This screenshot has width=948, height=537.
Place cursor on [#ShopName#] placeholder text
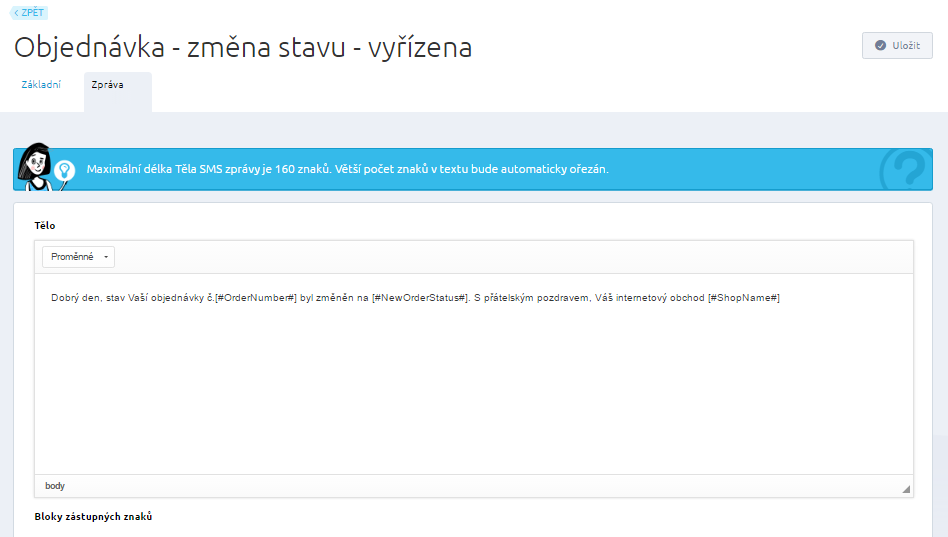click(x=744, y=298)
